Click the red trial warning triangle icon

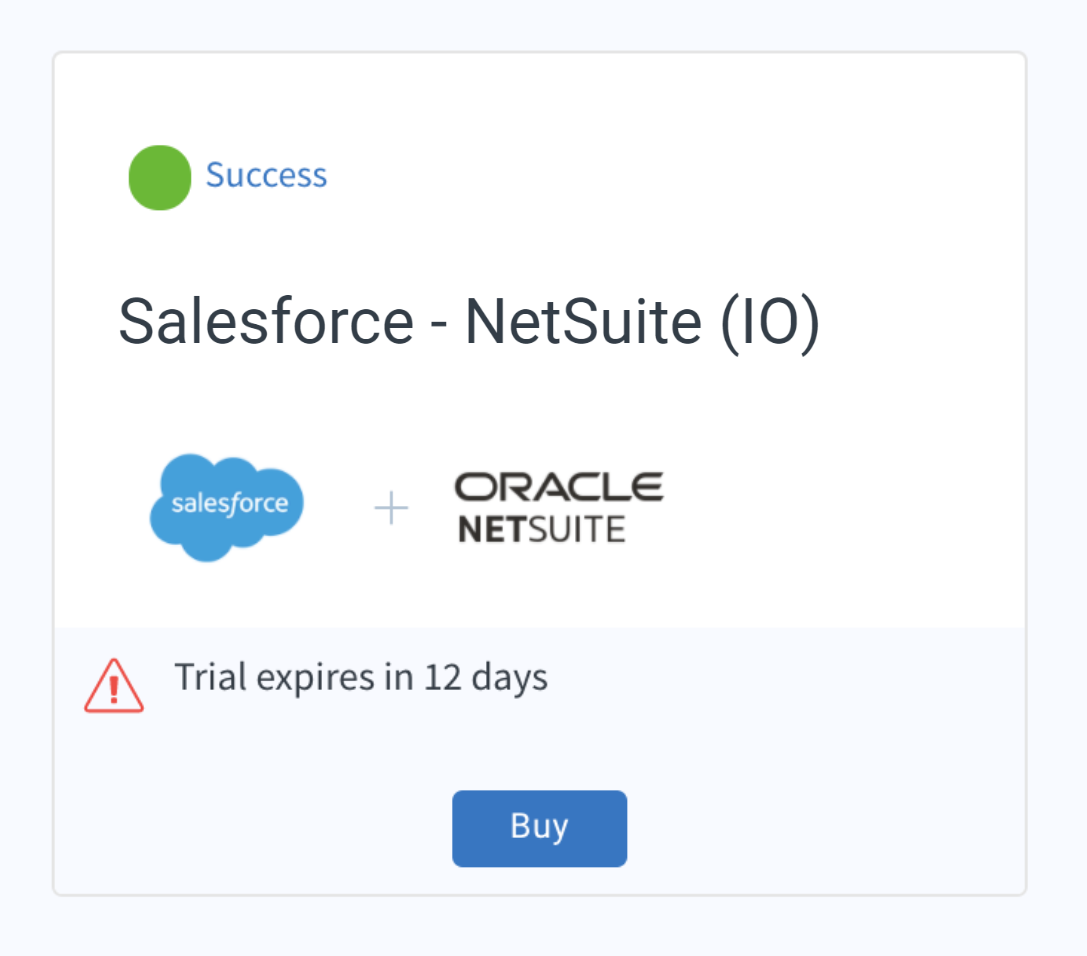pos(114,685)
